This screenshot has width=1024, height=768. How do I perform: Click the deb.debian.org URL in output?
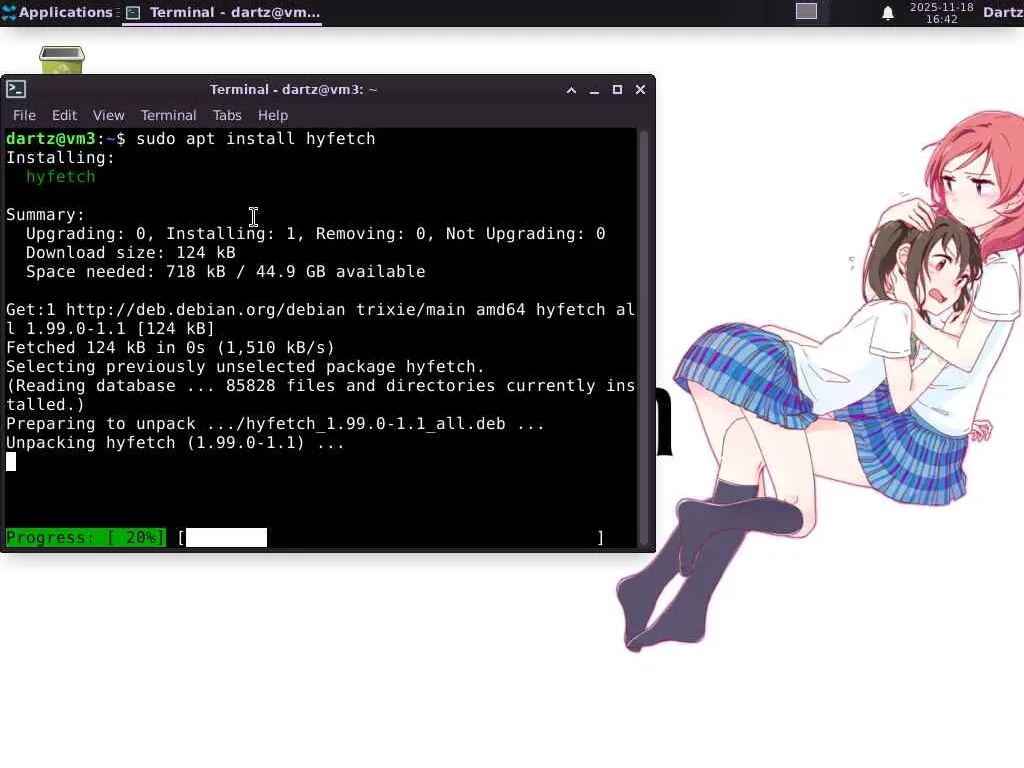tap(206, 310)
